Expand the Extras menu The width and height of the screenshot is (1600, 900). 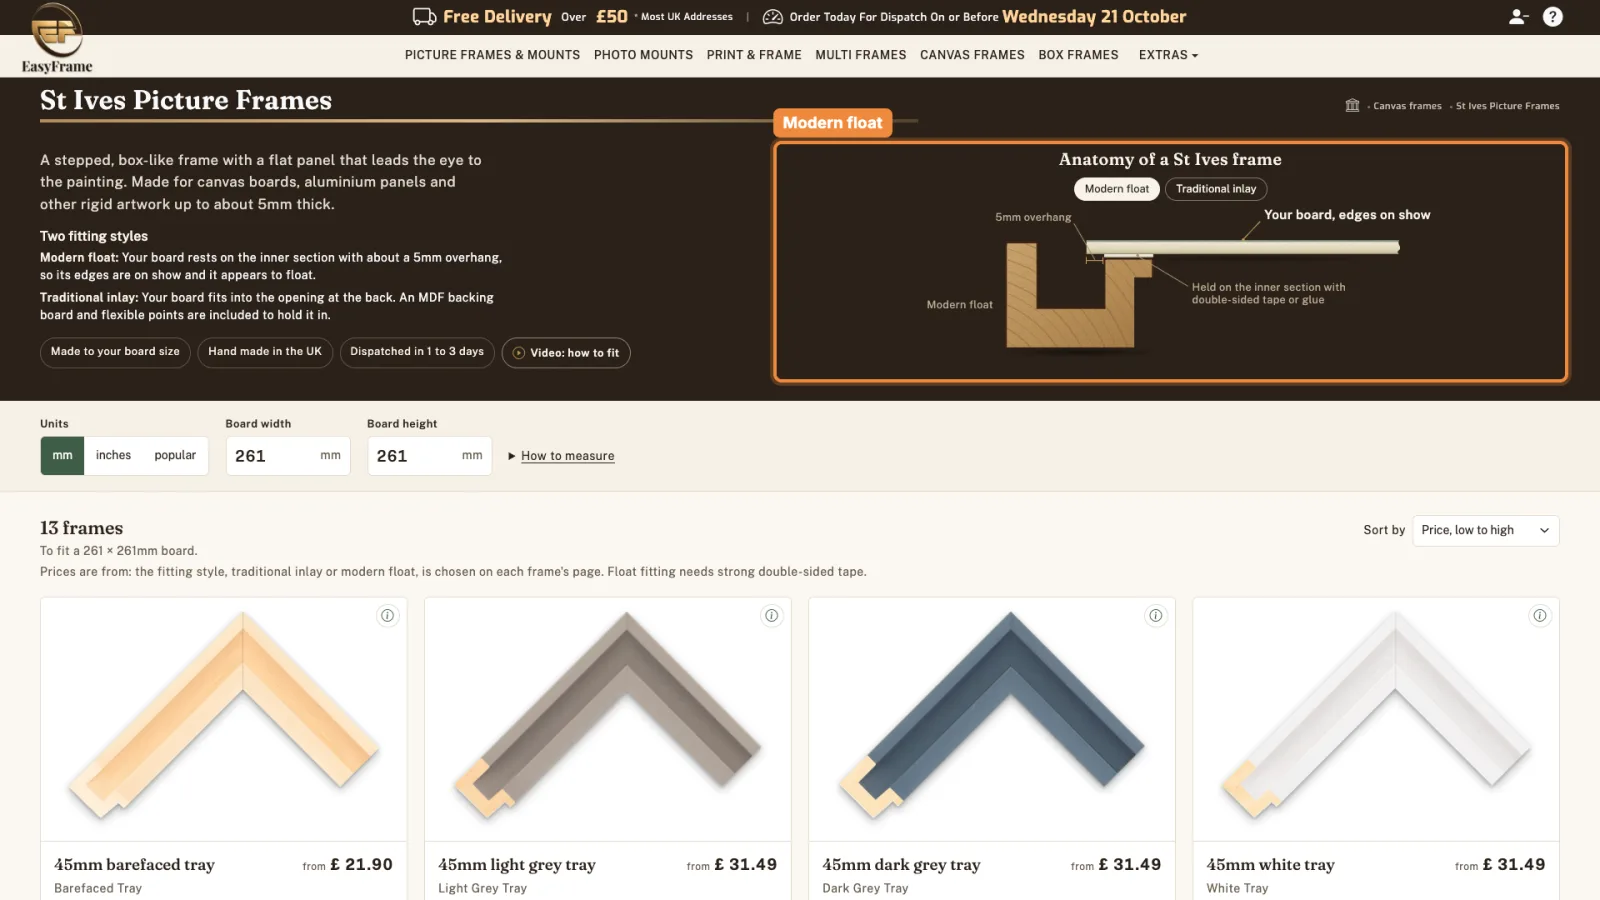pyautogui.click(x=1168, y=55)
